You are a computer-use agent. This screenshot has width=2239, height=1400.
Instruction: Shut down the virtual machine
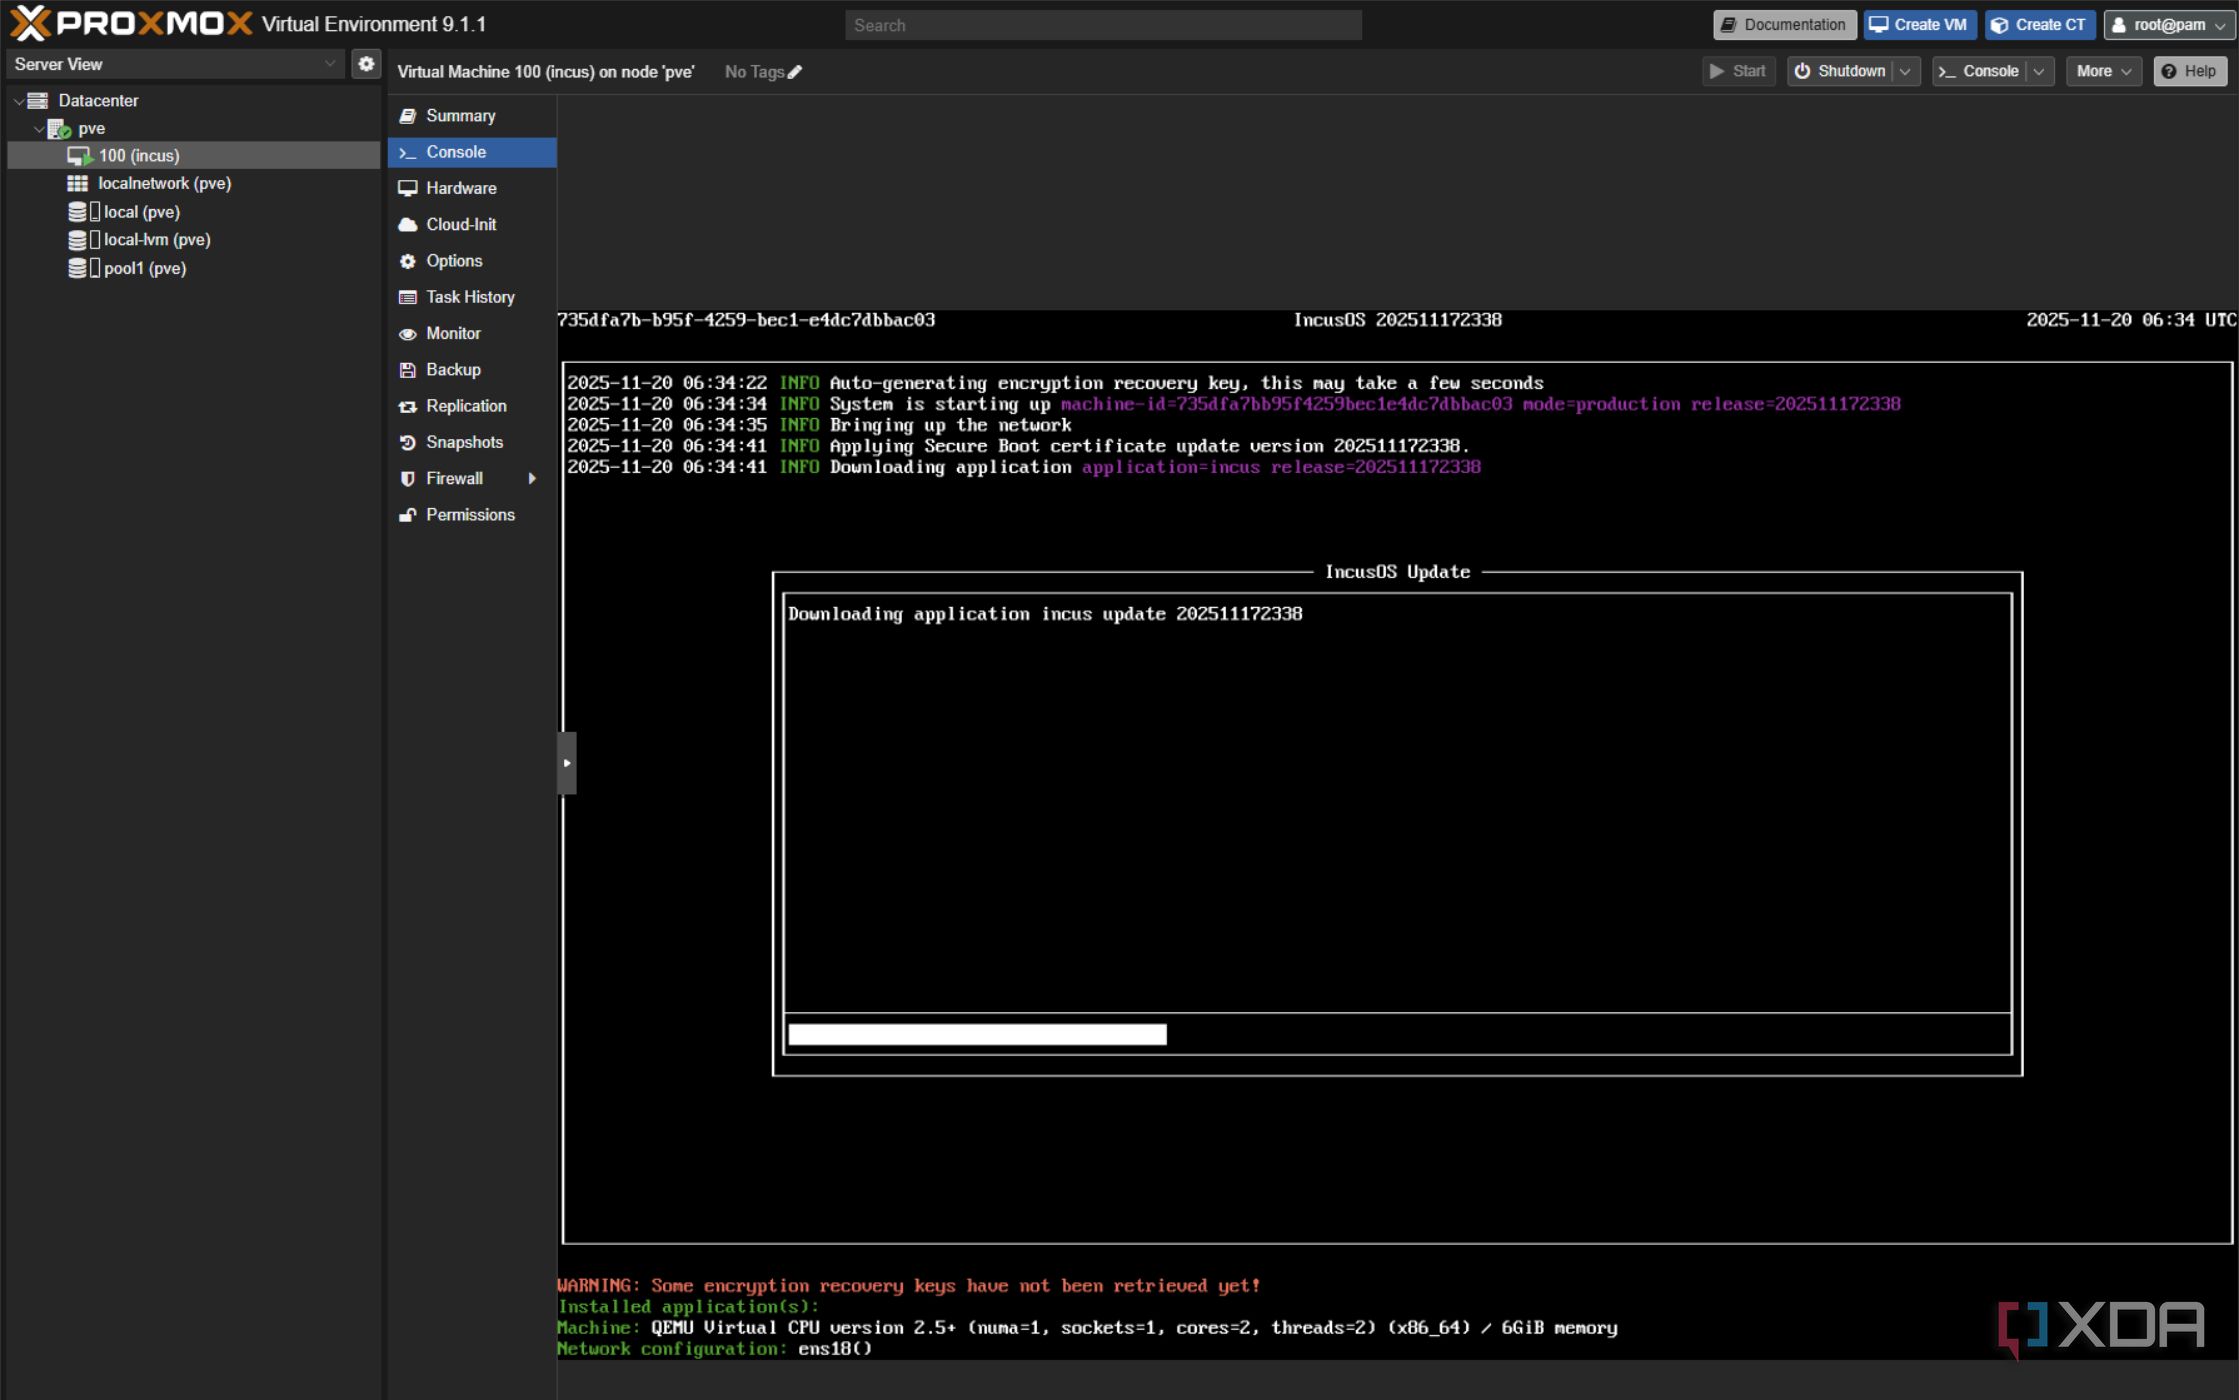tap(1840, 71)
